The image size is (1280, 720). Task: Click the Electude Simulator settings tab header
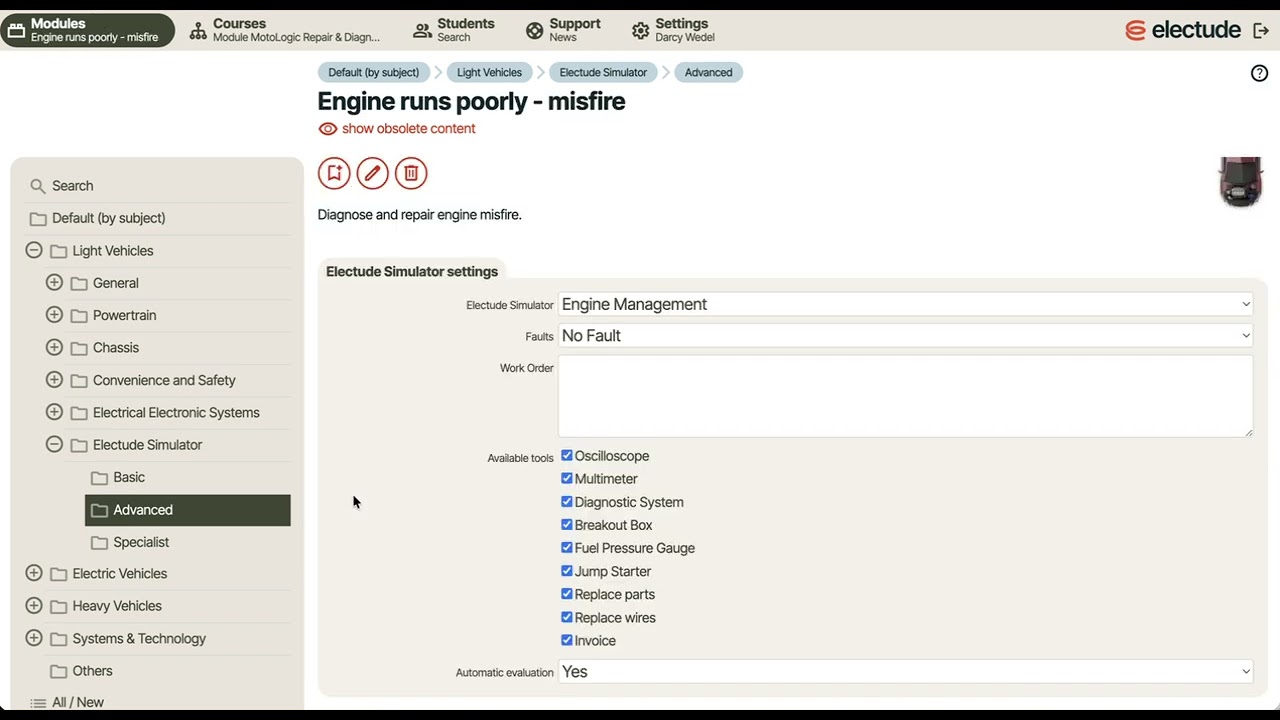[412, 271]
